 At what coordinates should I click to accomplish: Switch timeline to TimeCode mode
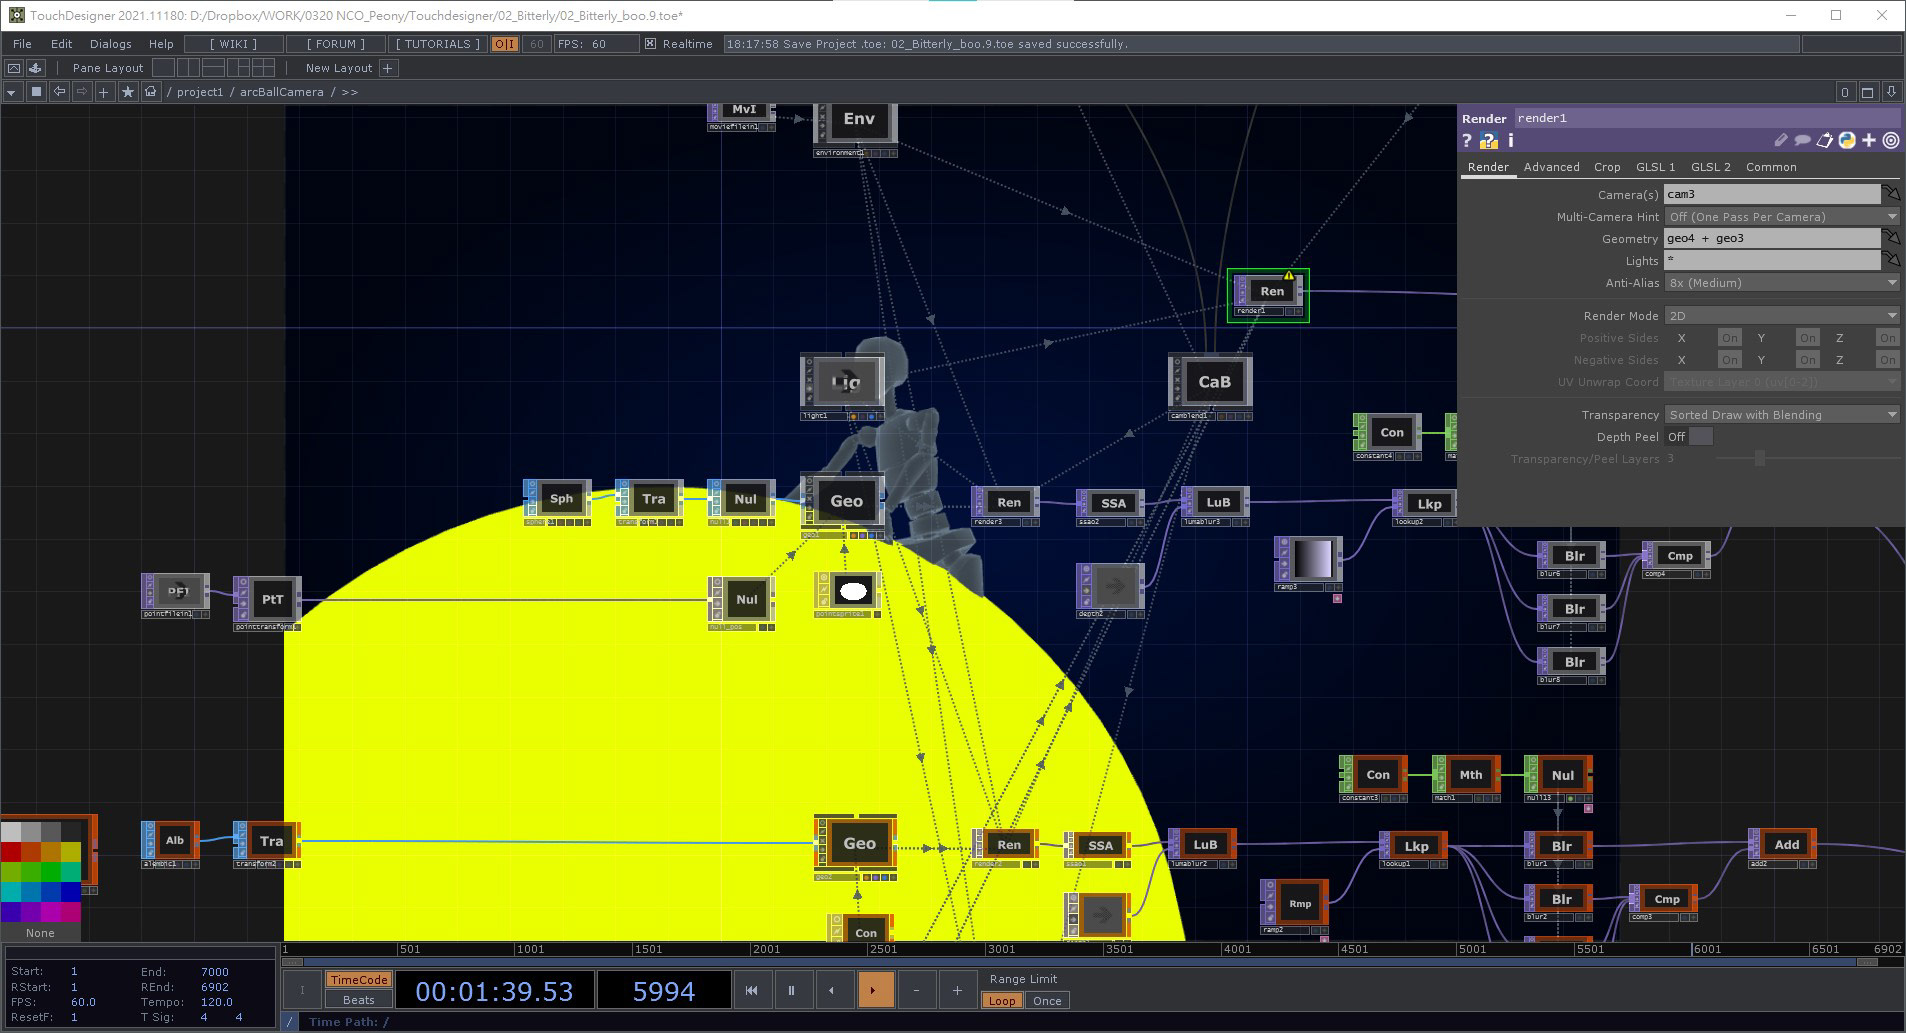click(x=358, y=980)
